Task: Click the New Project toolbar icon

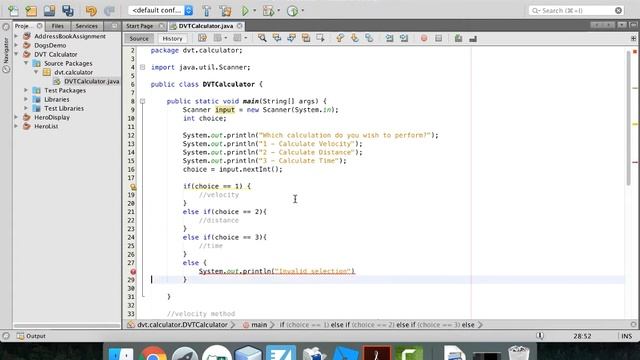Action: tap(31, 10)
